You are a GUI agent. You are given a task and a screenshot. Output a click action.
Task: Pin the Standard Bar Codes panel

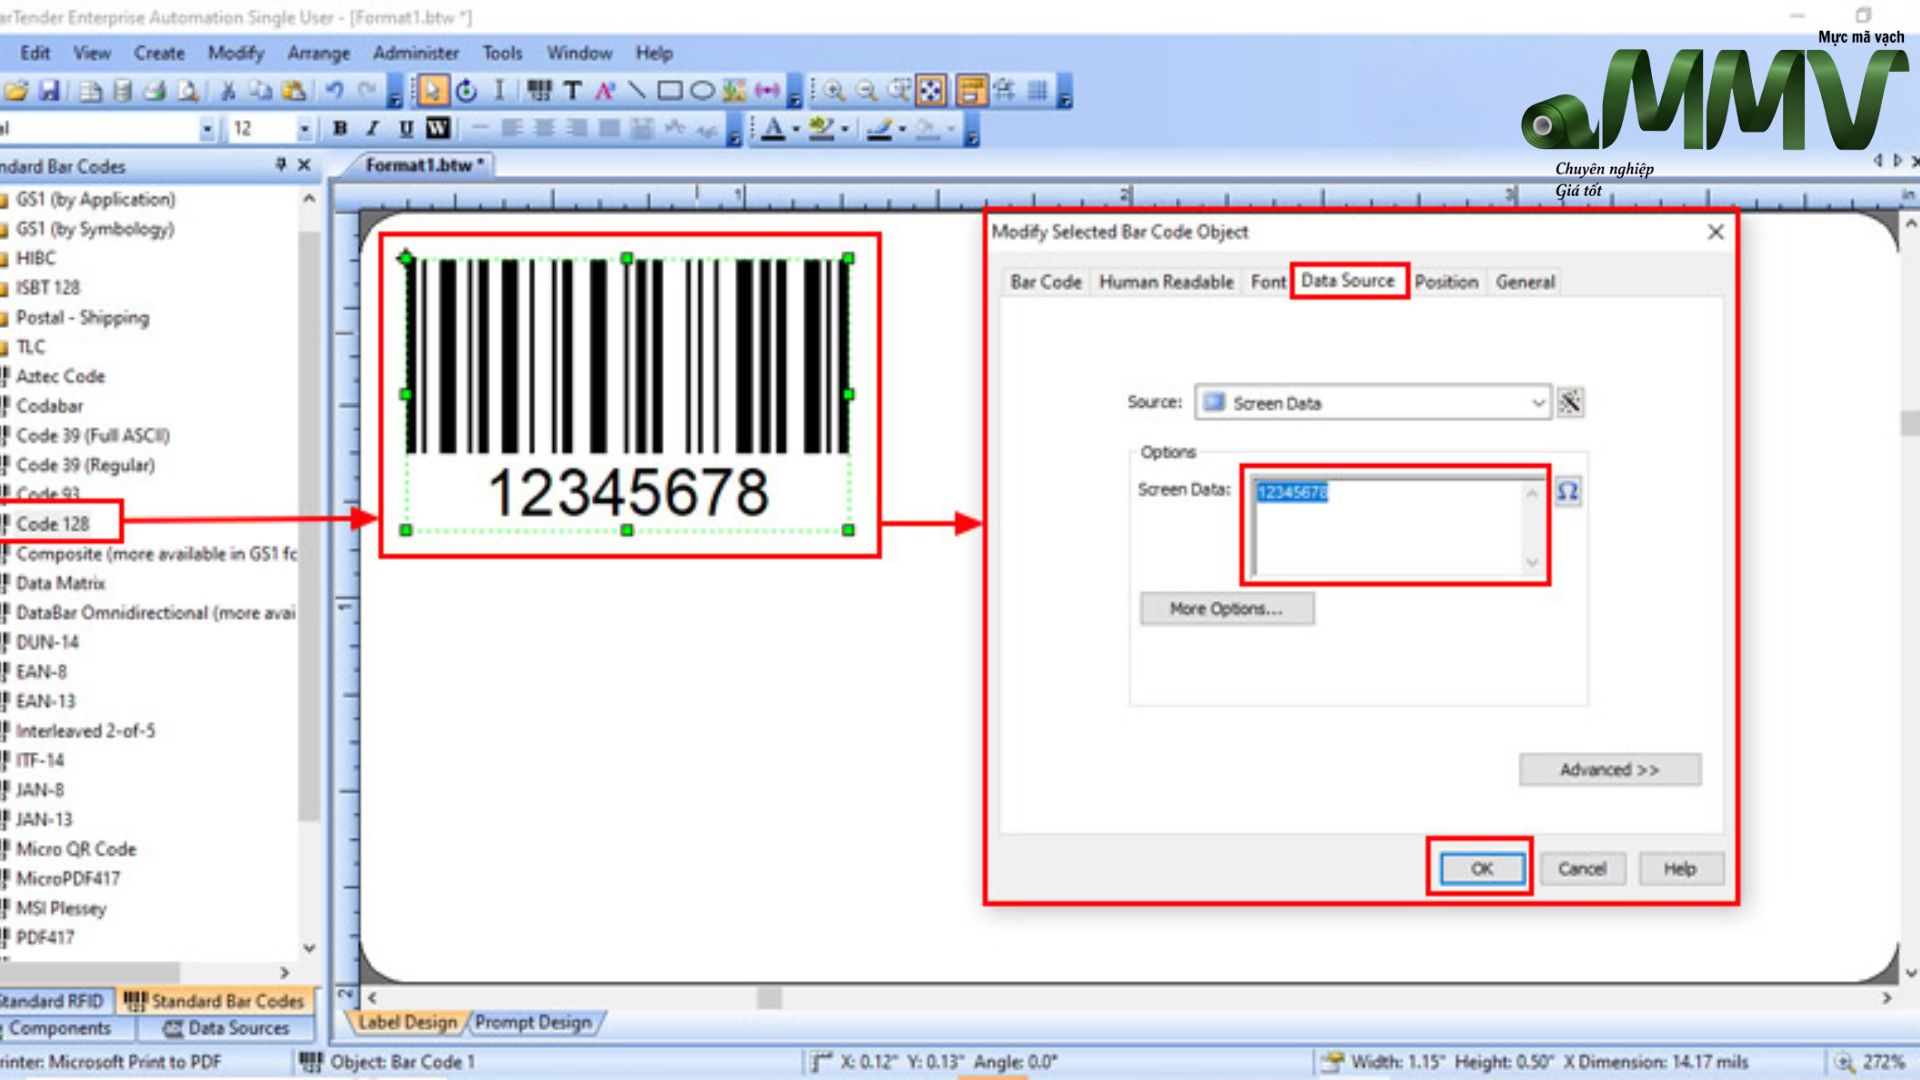point(281,165)
